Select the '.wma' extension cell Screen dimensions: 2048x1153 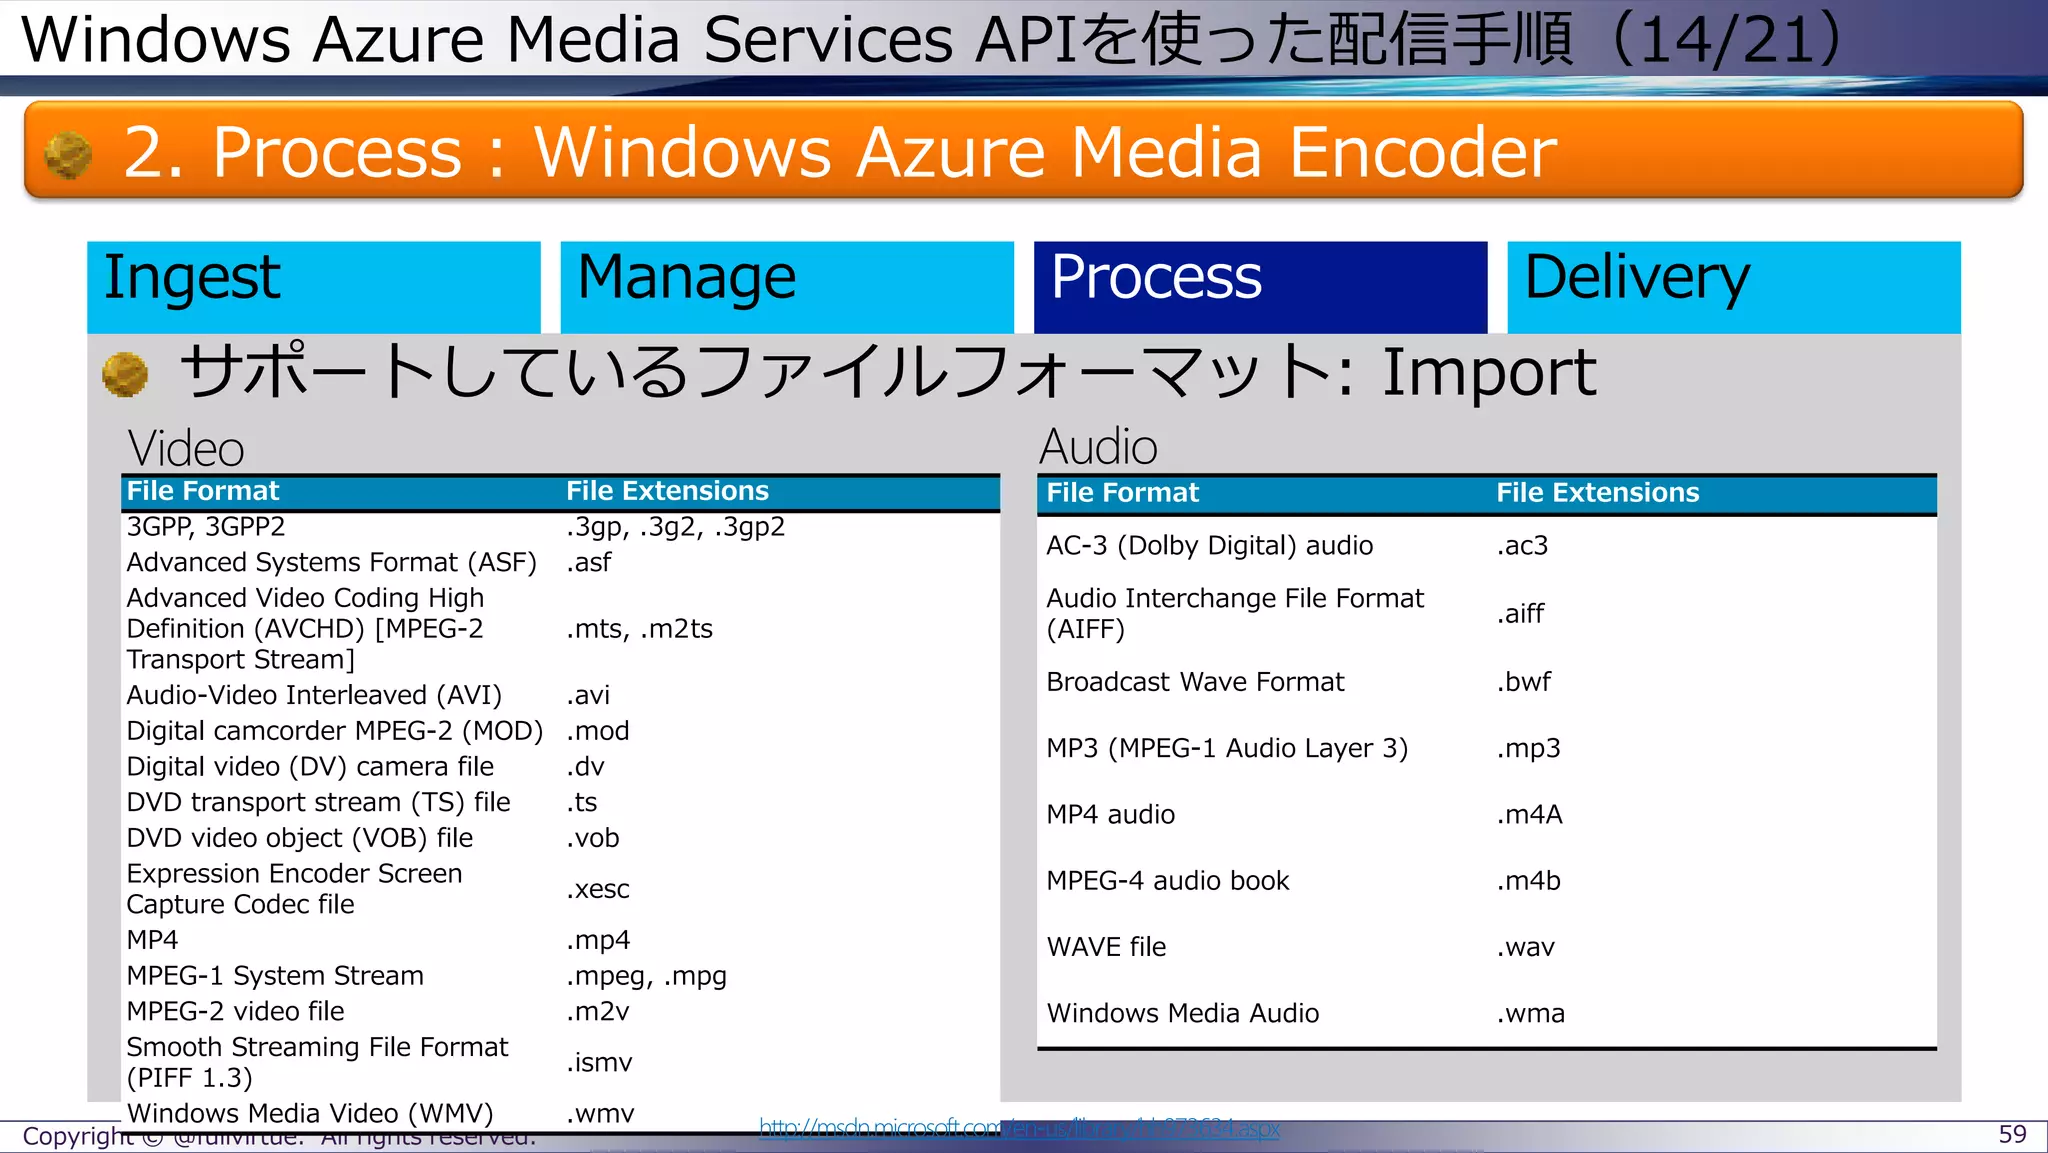[x=1530, y=1014]
